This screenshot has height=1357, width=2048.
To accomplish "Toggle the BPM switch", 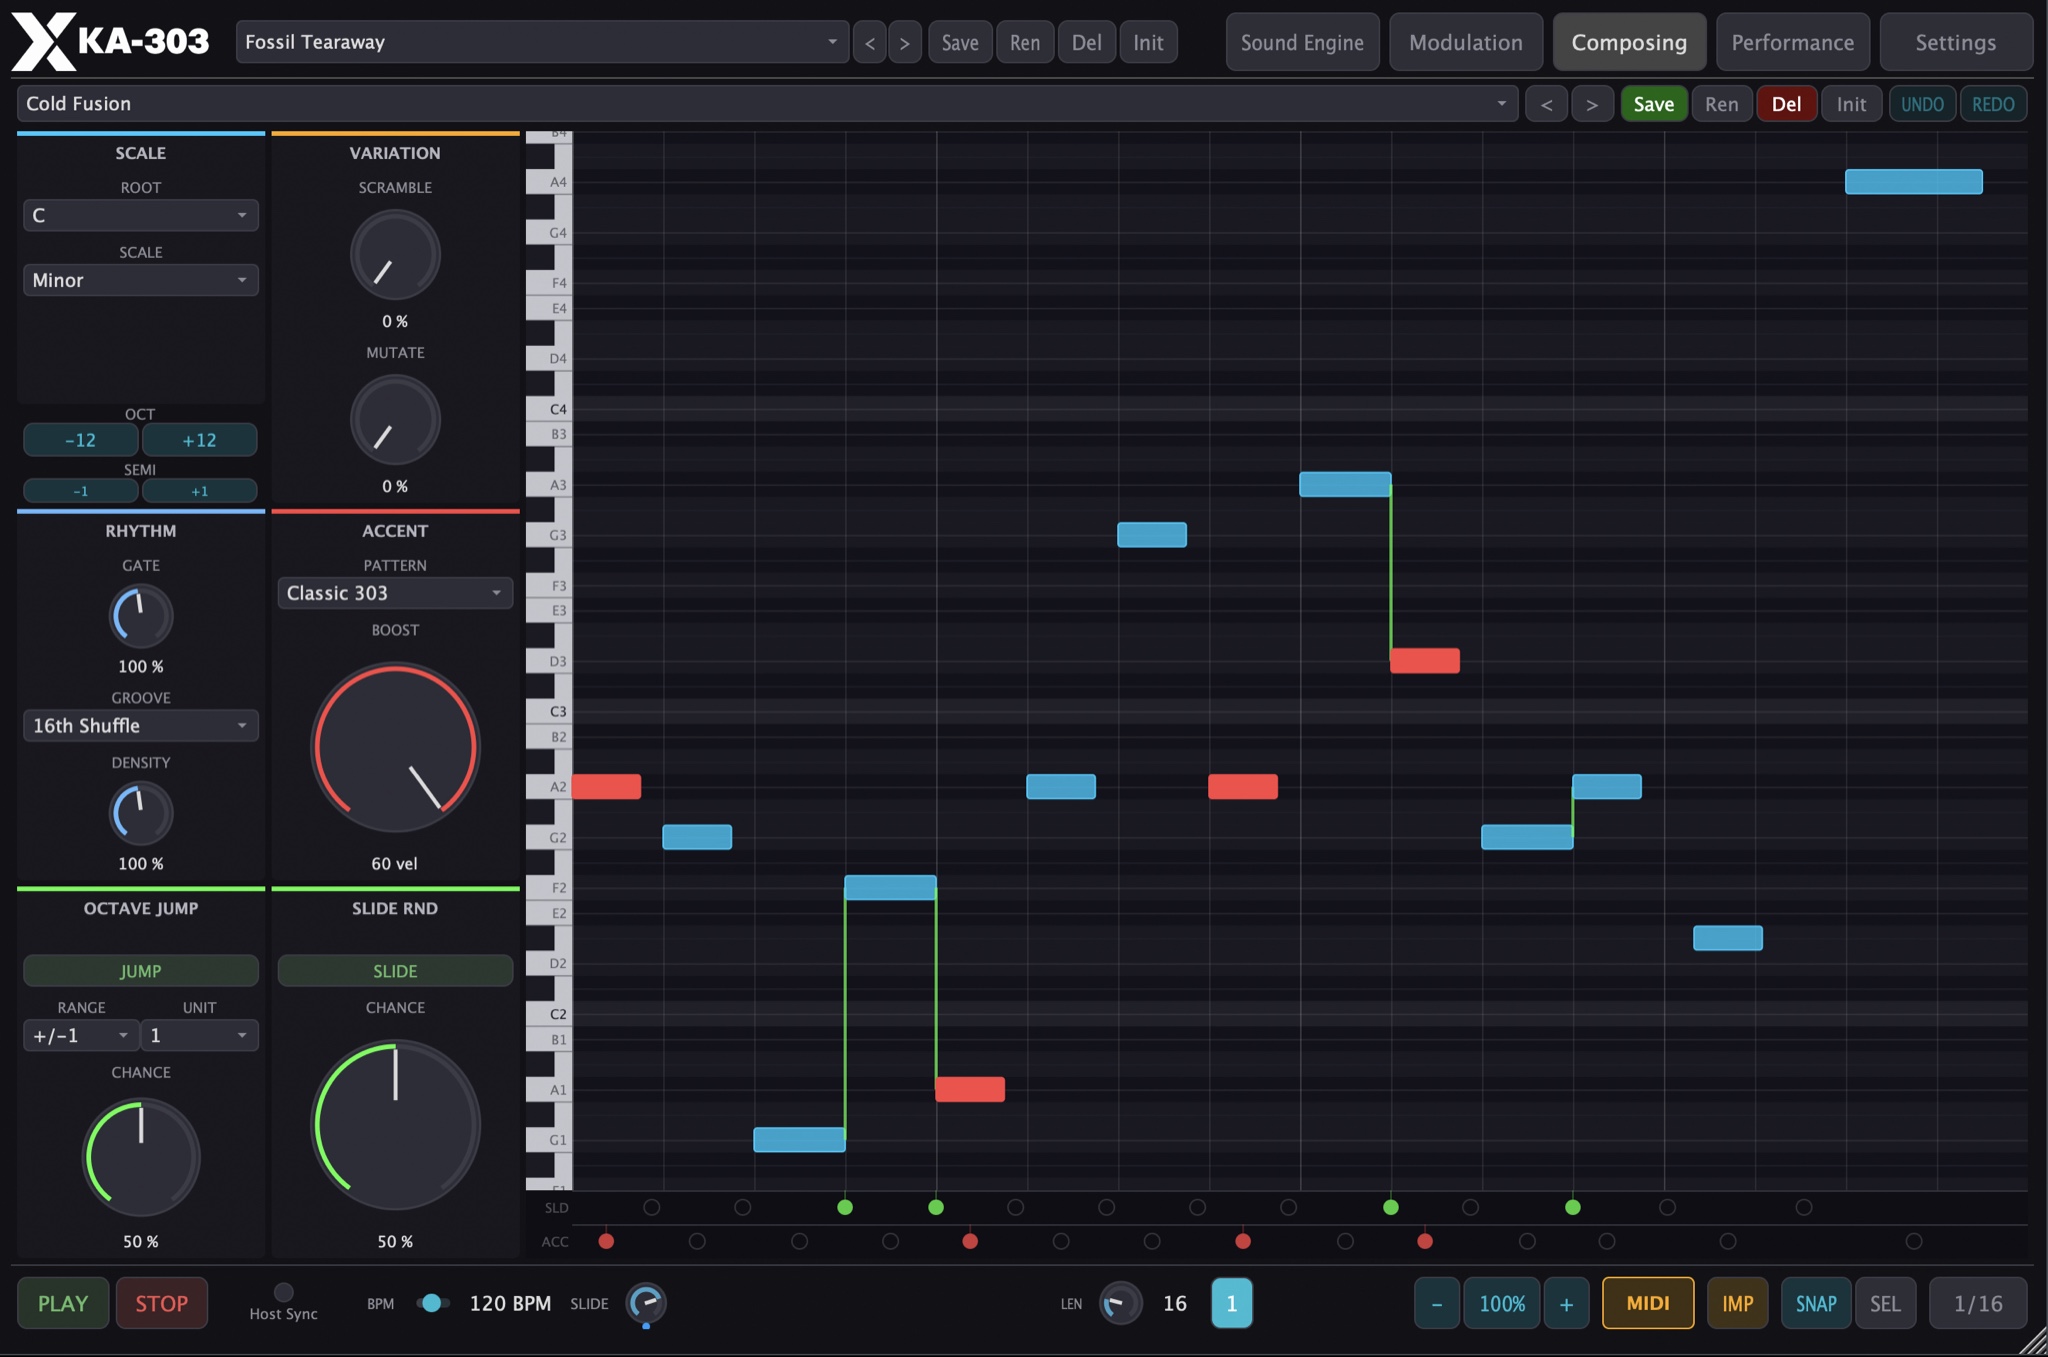I will pyautogui.click(x=432, y=1303).
